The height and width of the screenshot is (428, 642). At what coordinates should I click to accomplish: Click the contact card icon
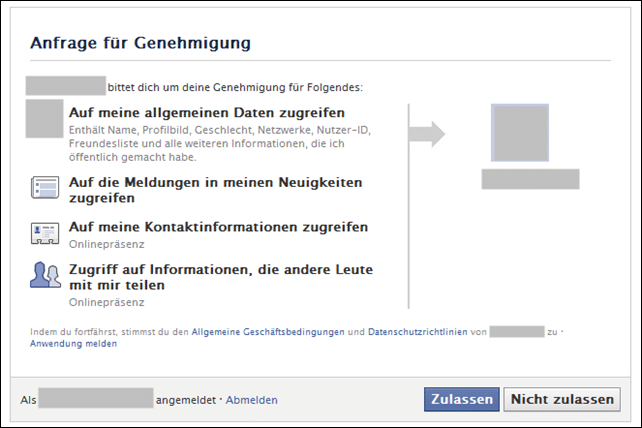pyautogui.click(x=45, y=233)
